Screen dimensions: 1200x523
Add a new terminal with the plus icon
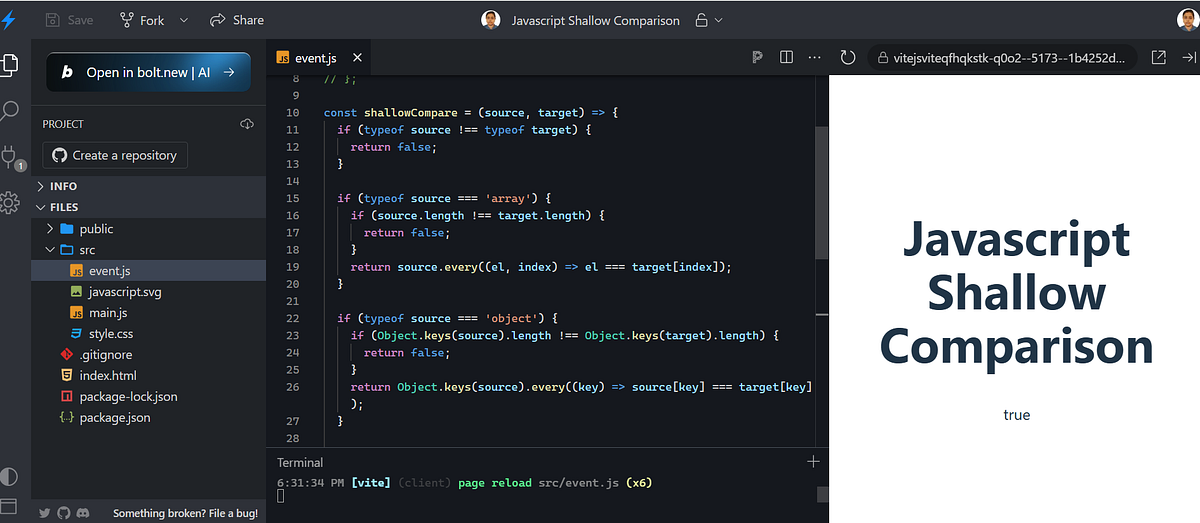tap(813, 461)
